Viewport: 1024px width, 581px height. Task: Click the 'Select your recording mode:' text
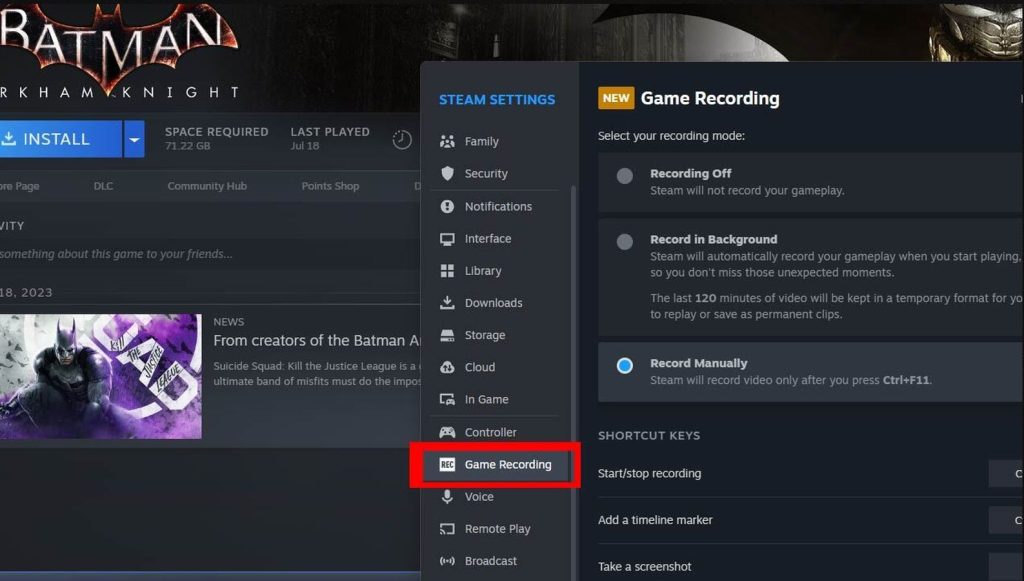tap(671, 136)
